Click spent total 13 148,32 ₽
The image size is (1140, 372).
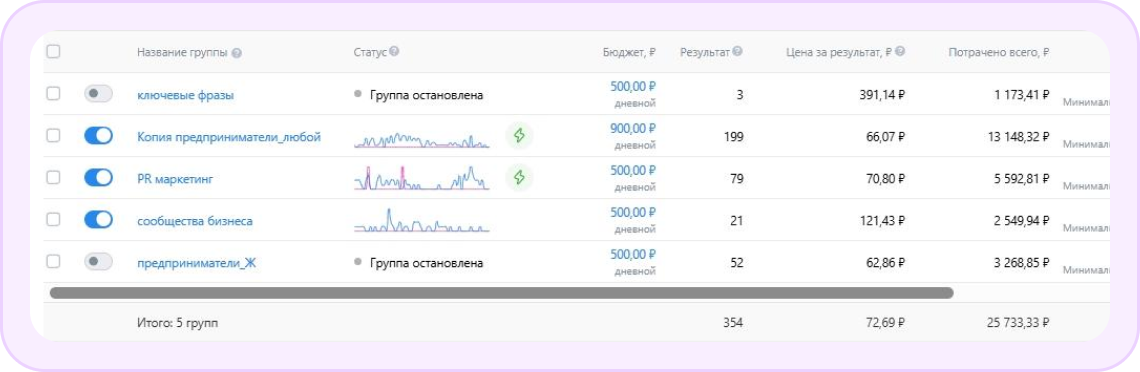[1019, 137]
